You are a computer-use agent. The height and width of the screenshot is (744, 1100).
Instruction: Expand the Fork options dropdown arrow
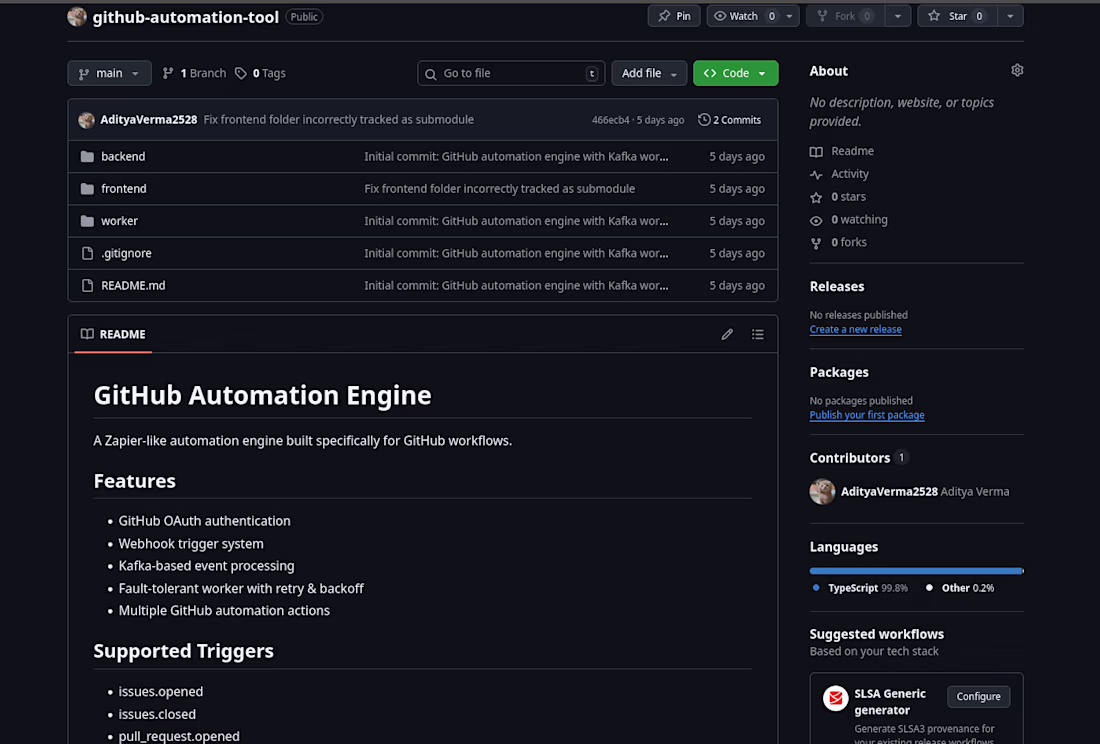click(x=897, y=15)
